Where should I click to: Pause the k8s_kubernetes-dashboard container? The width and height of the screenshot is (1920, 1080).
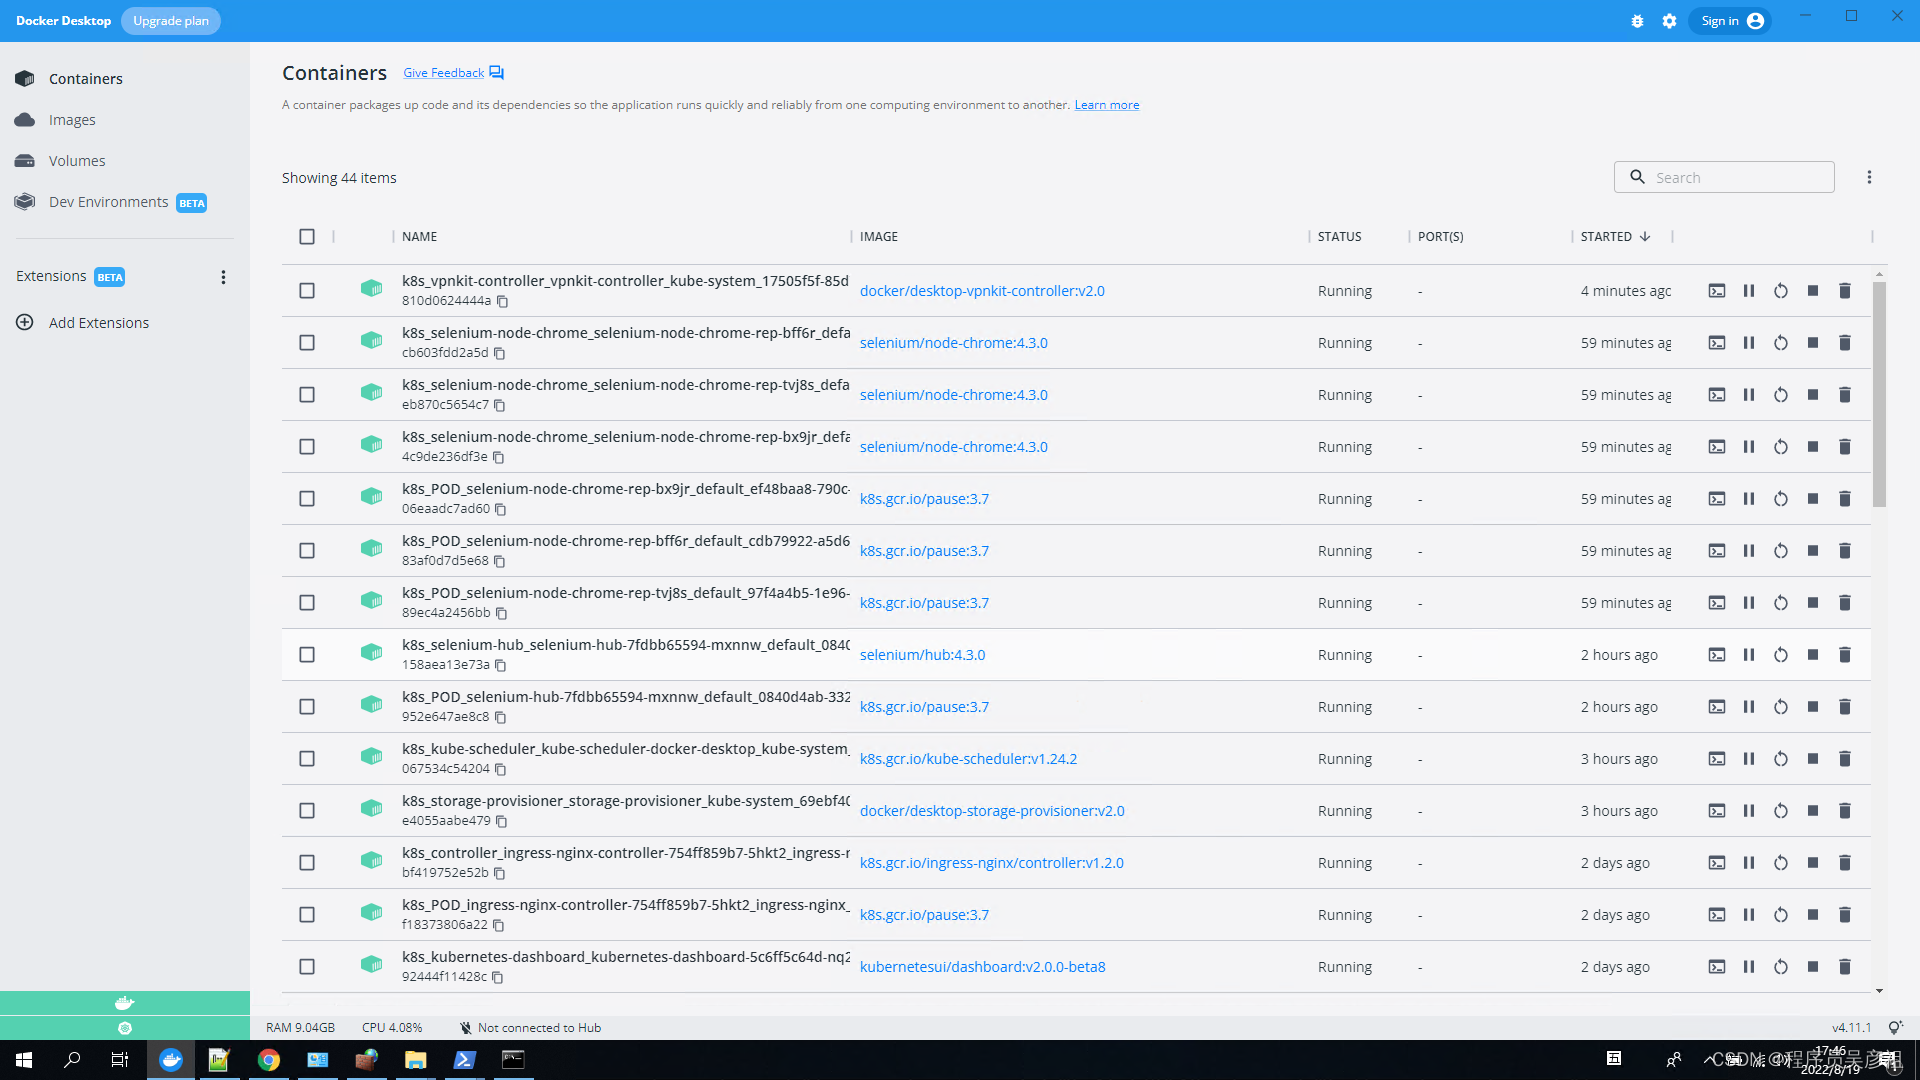tap(1749, 967)
